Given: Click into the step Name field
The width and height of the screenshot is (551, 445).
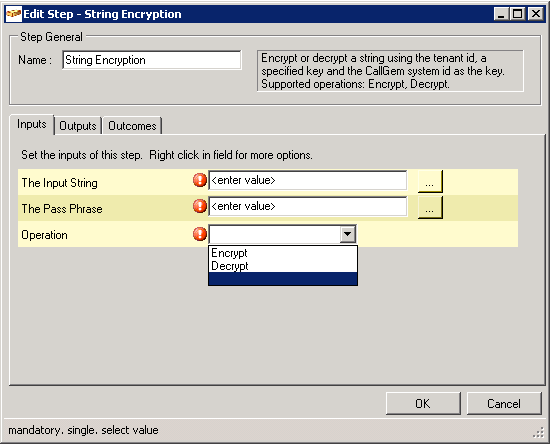Looking at the screenshot, I should tap(152, 60).
